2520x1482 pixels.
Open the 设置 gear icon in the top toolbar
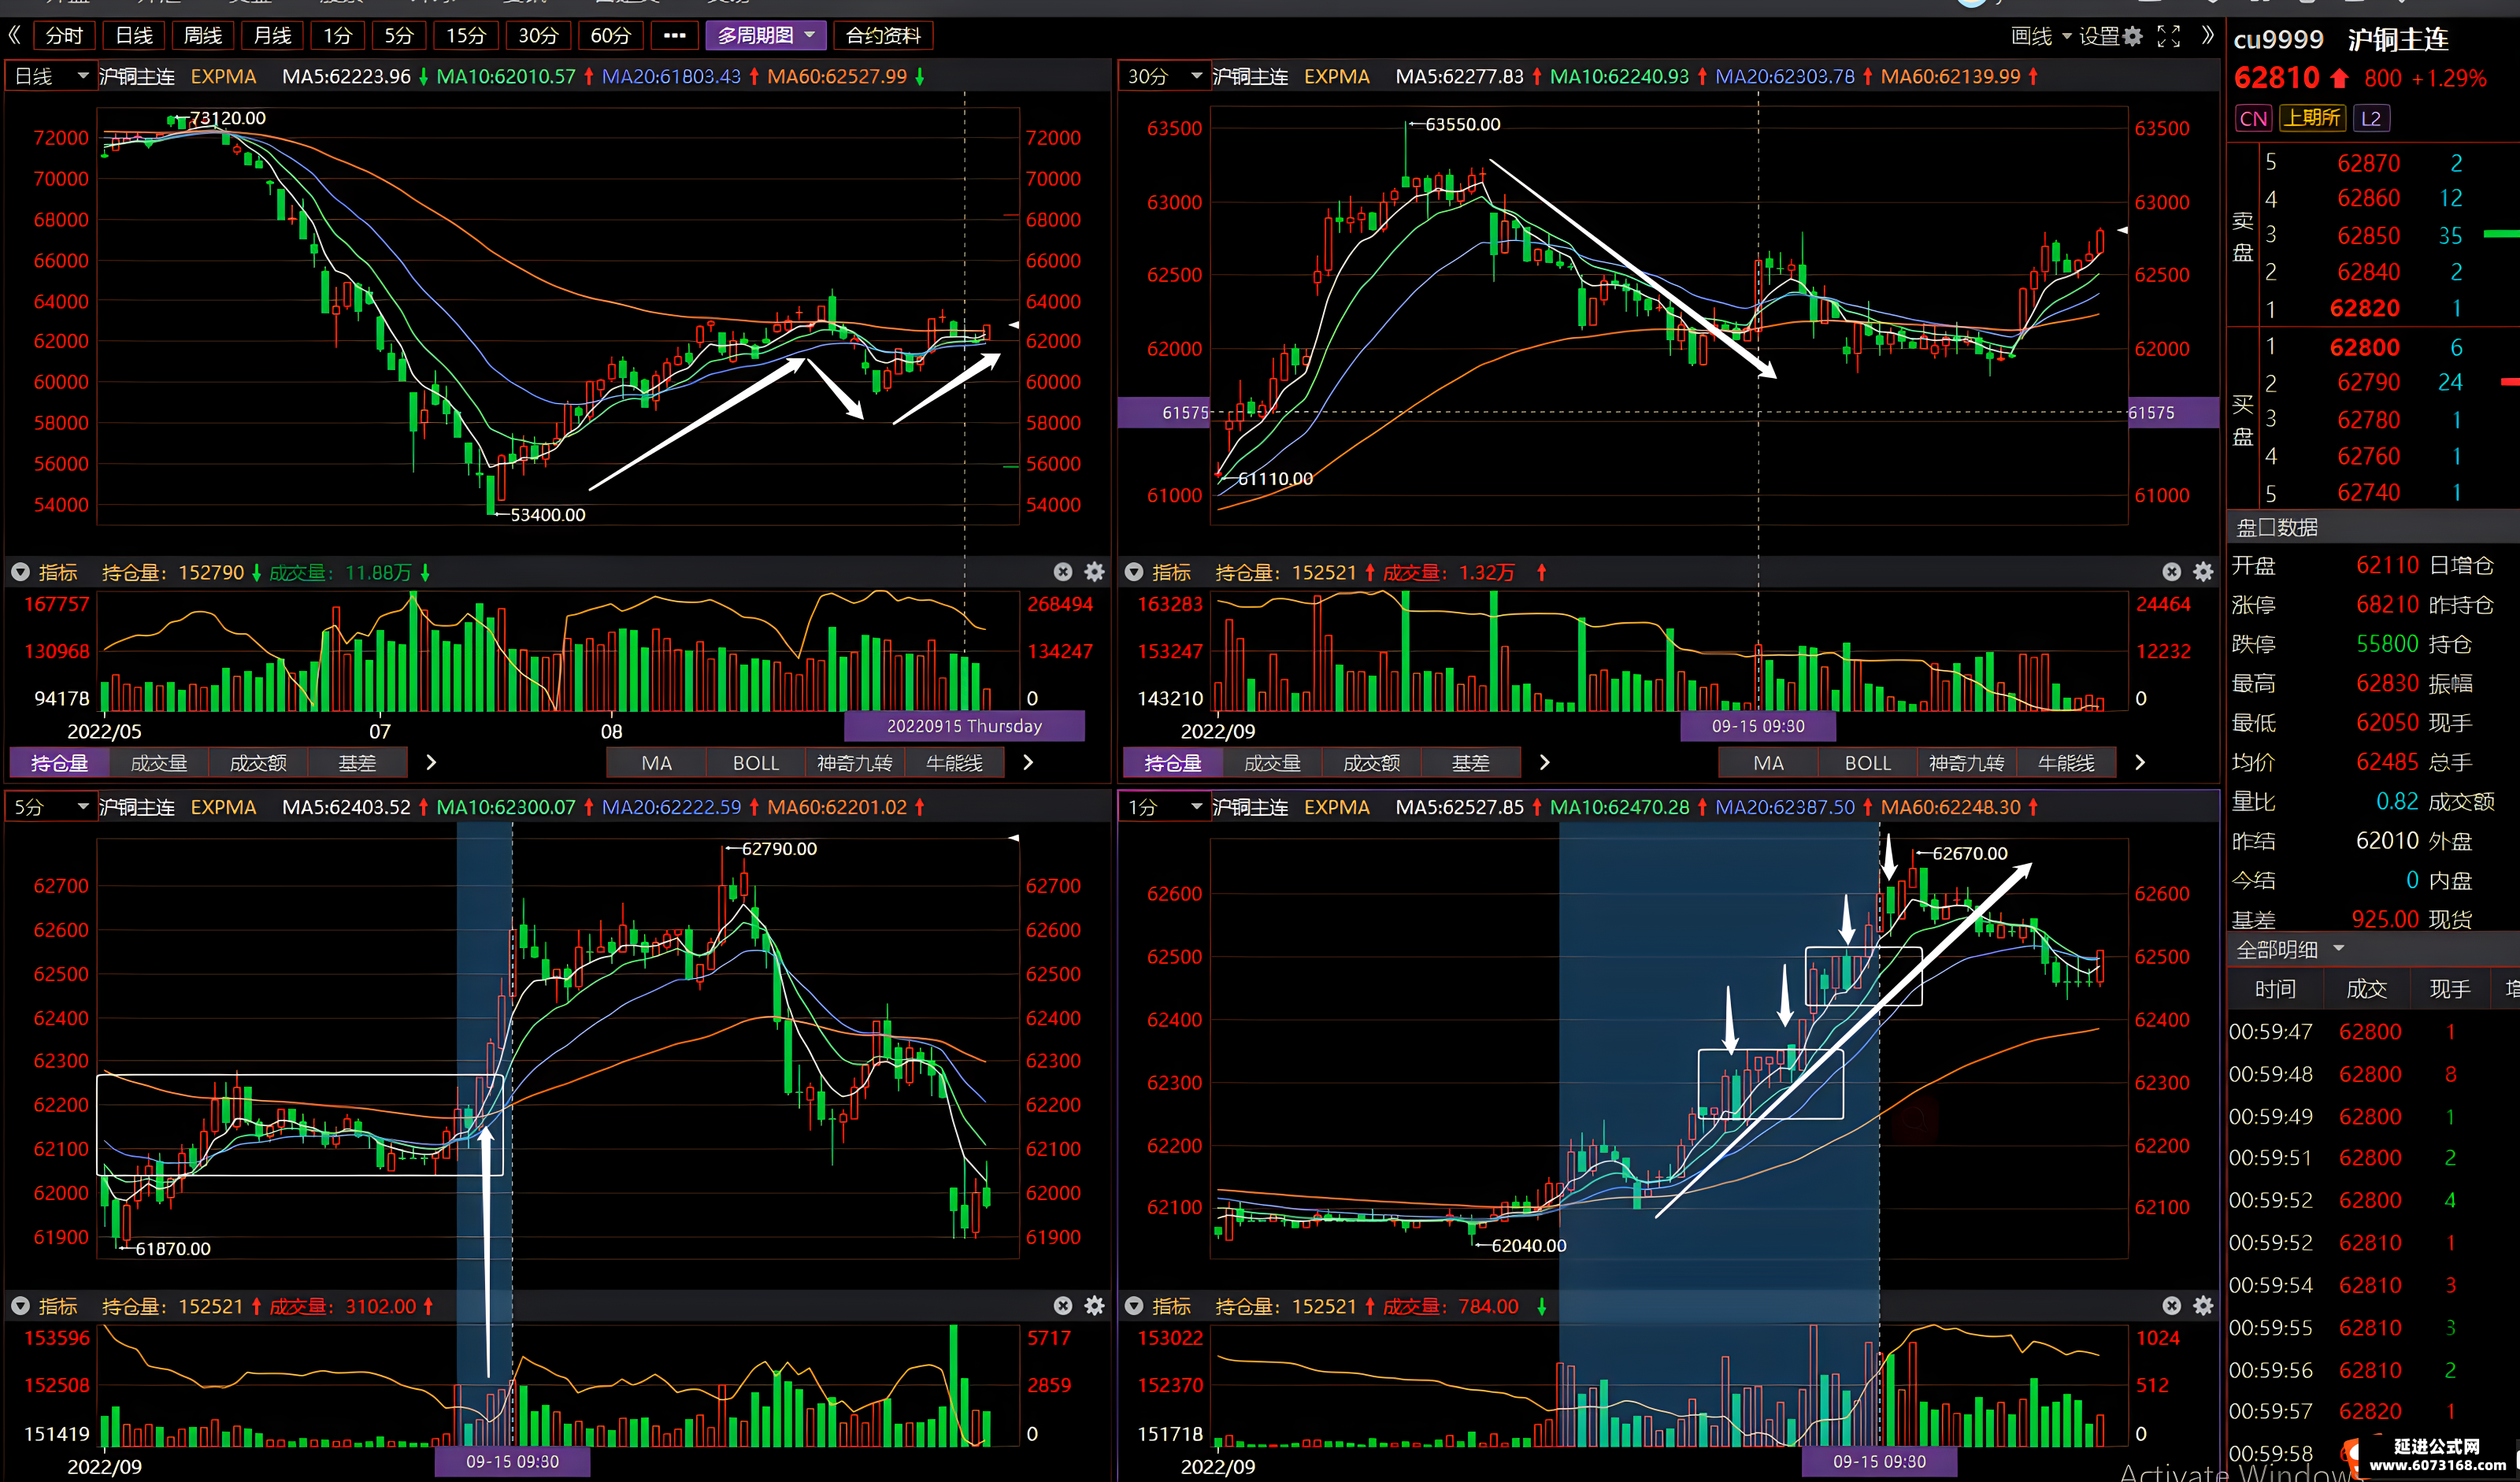(2133, 36)
